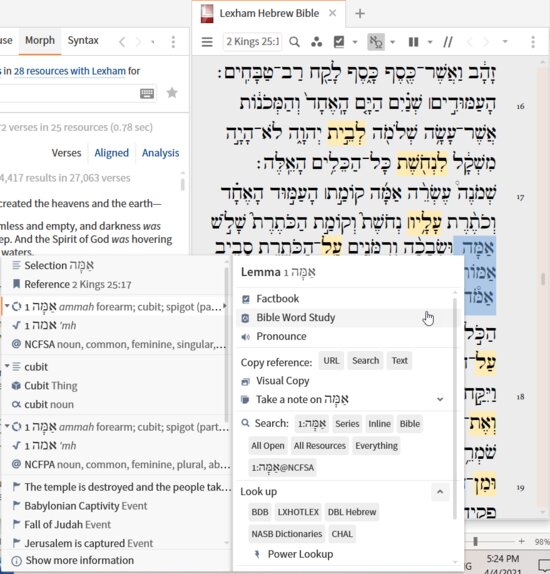Screen dimensions: 550x574
Task: Open the Lexham Hebrew Bible panel kebab menu
Action: click(533, 42)
